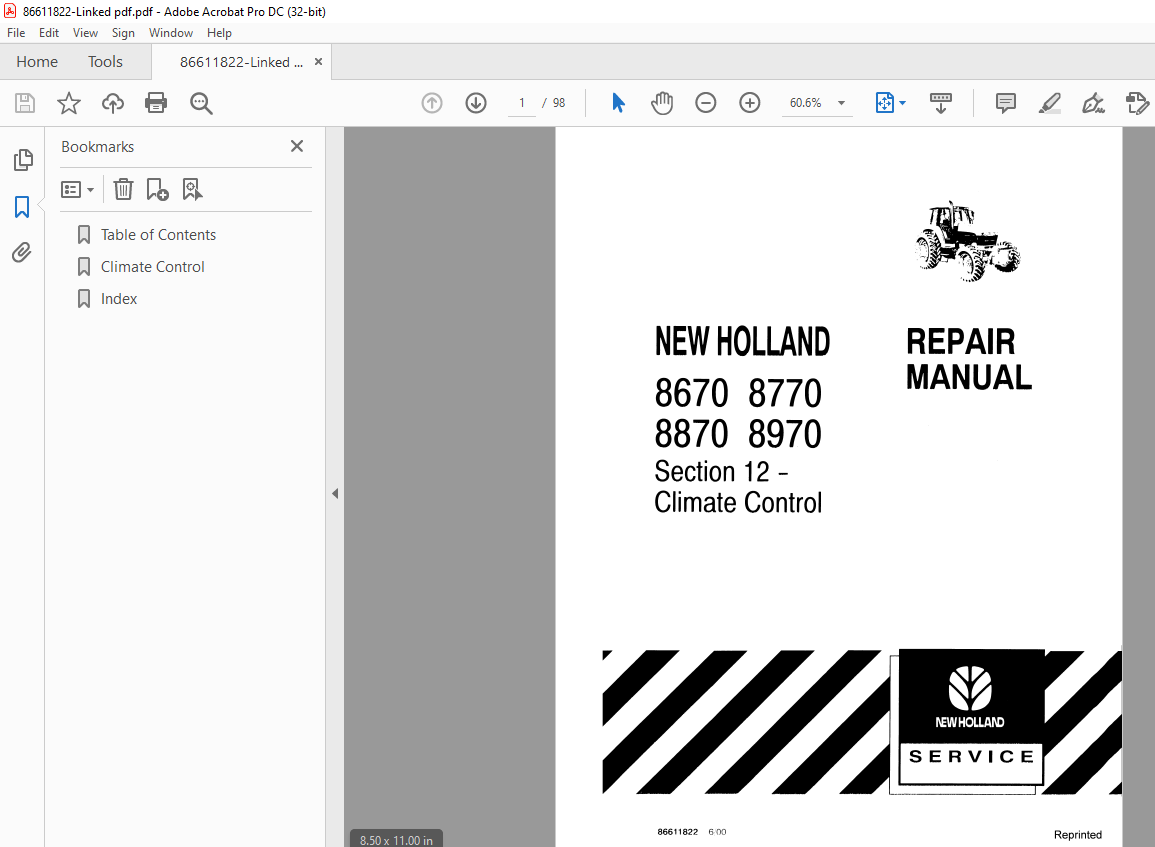Close the 86611822-Linked document tab
Image resolution: width=1155 pixels, height=847 pixels.
point(318,62)
